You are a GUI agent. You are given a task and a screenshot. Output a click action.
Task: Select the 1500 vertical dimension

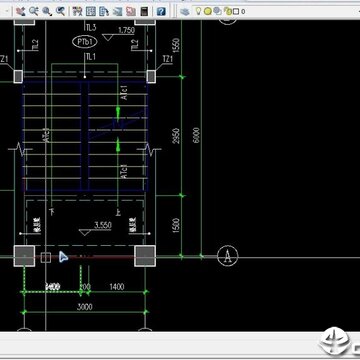[x=176, y=225]
